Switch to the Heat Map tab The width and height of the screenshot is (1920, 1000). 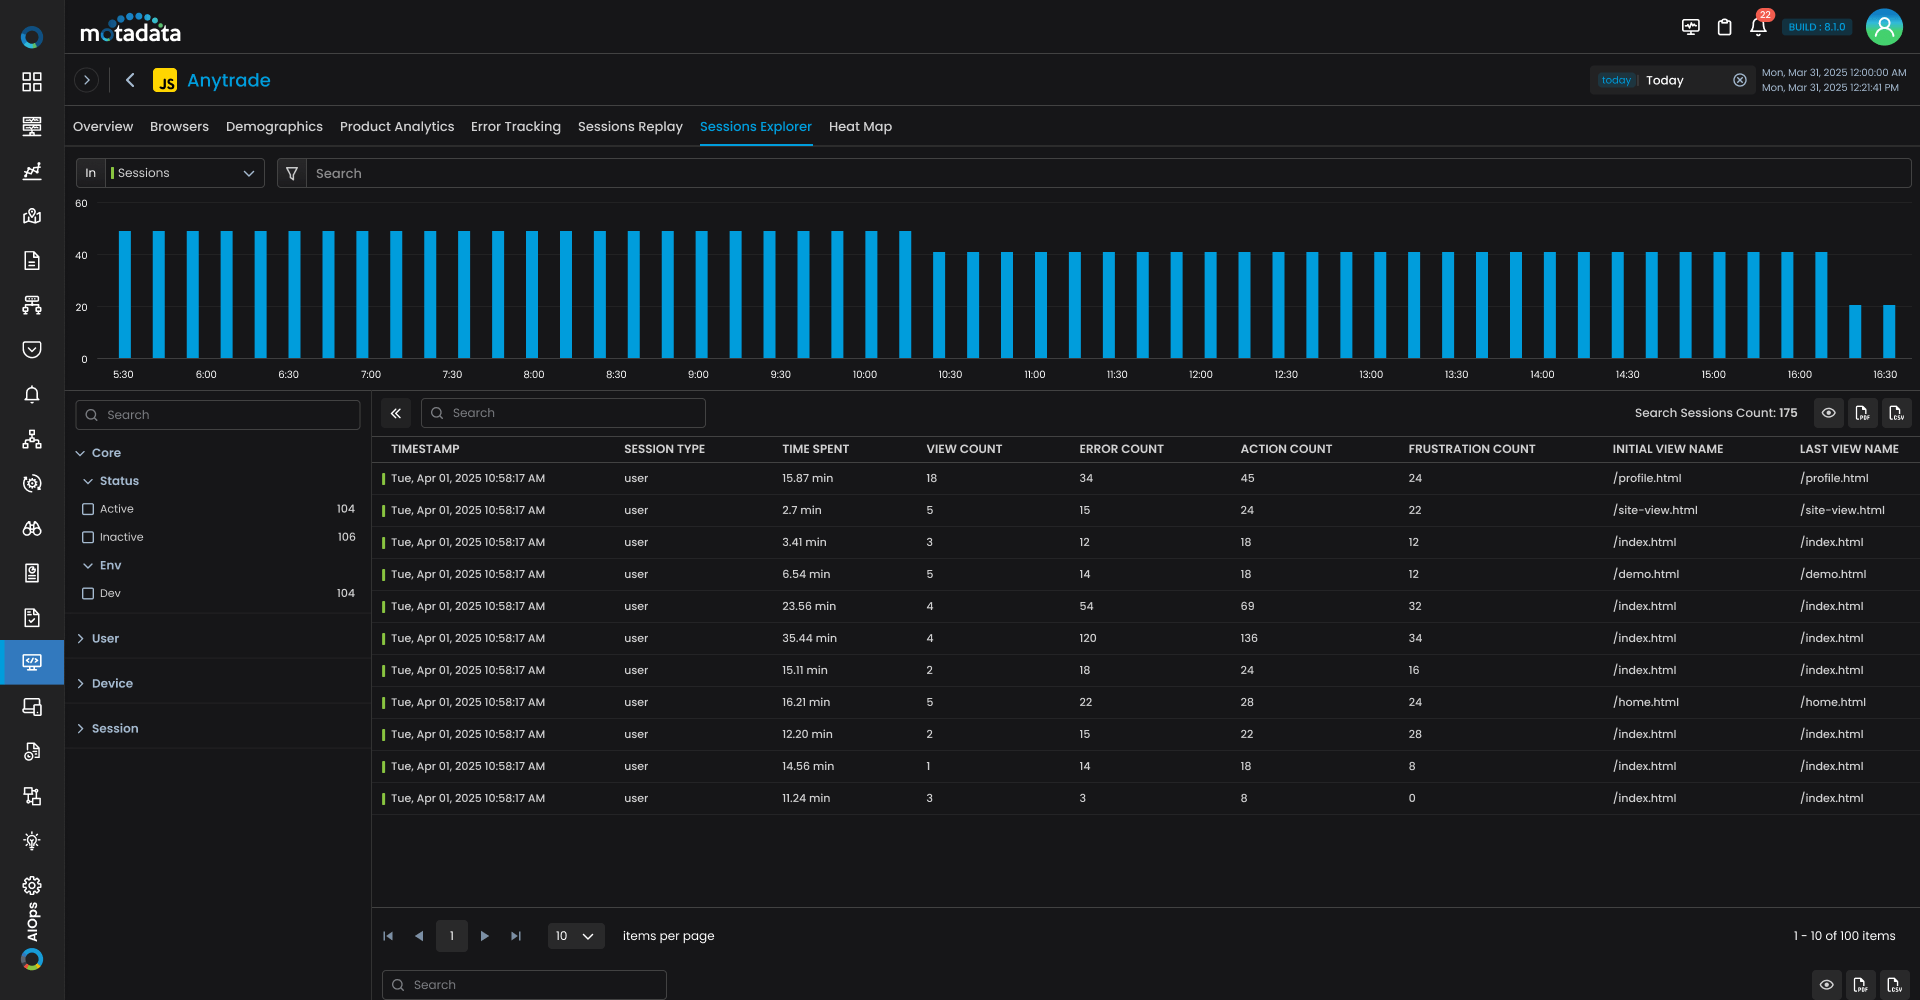pos(860,126)
